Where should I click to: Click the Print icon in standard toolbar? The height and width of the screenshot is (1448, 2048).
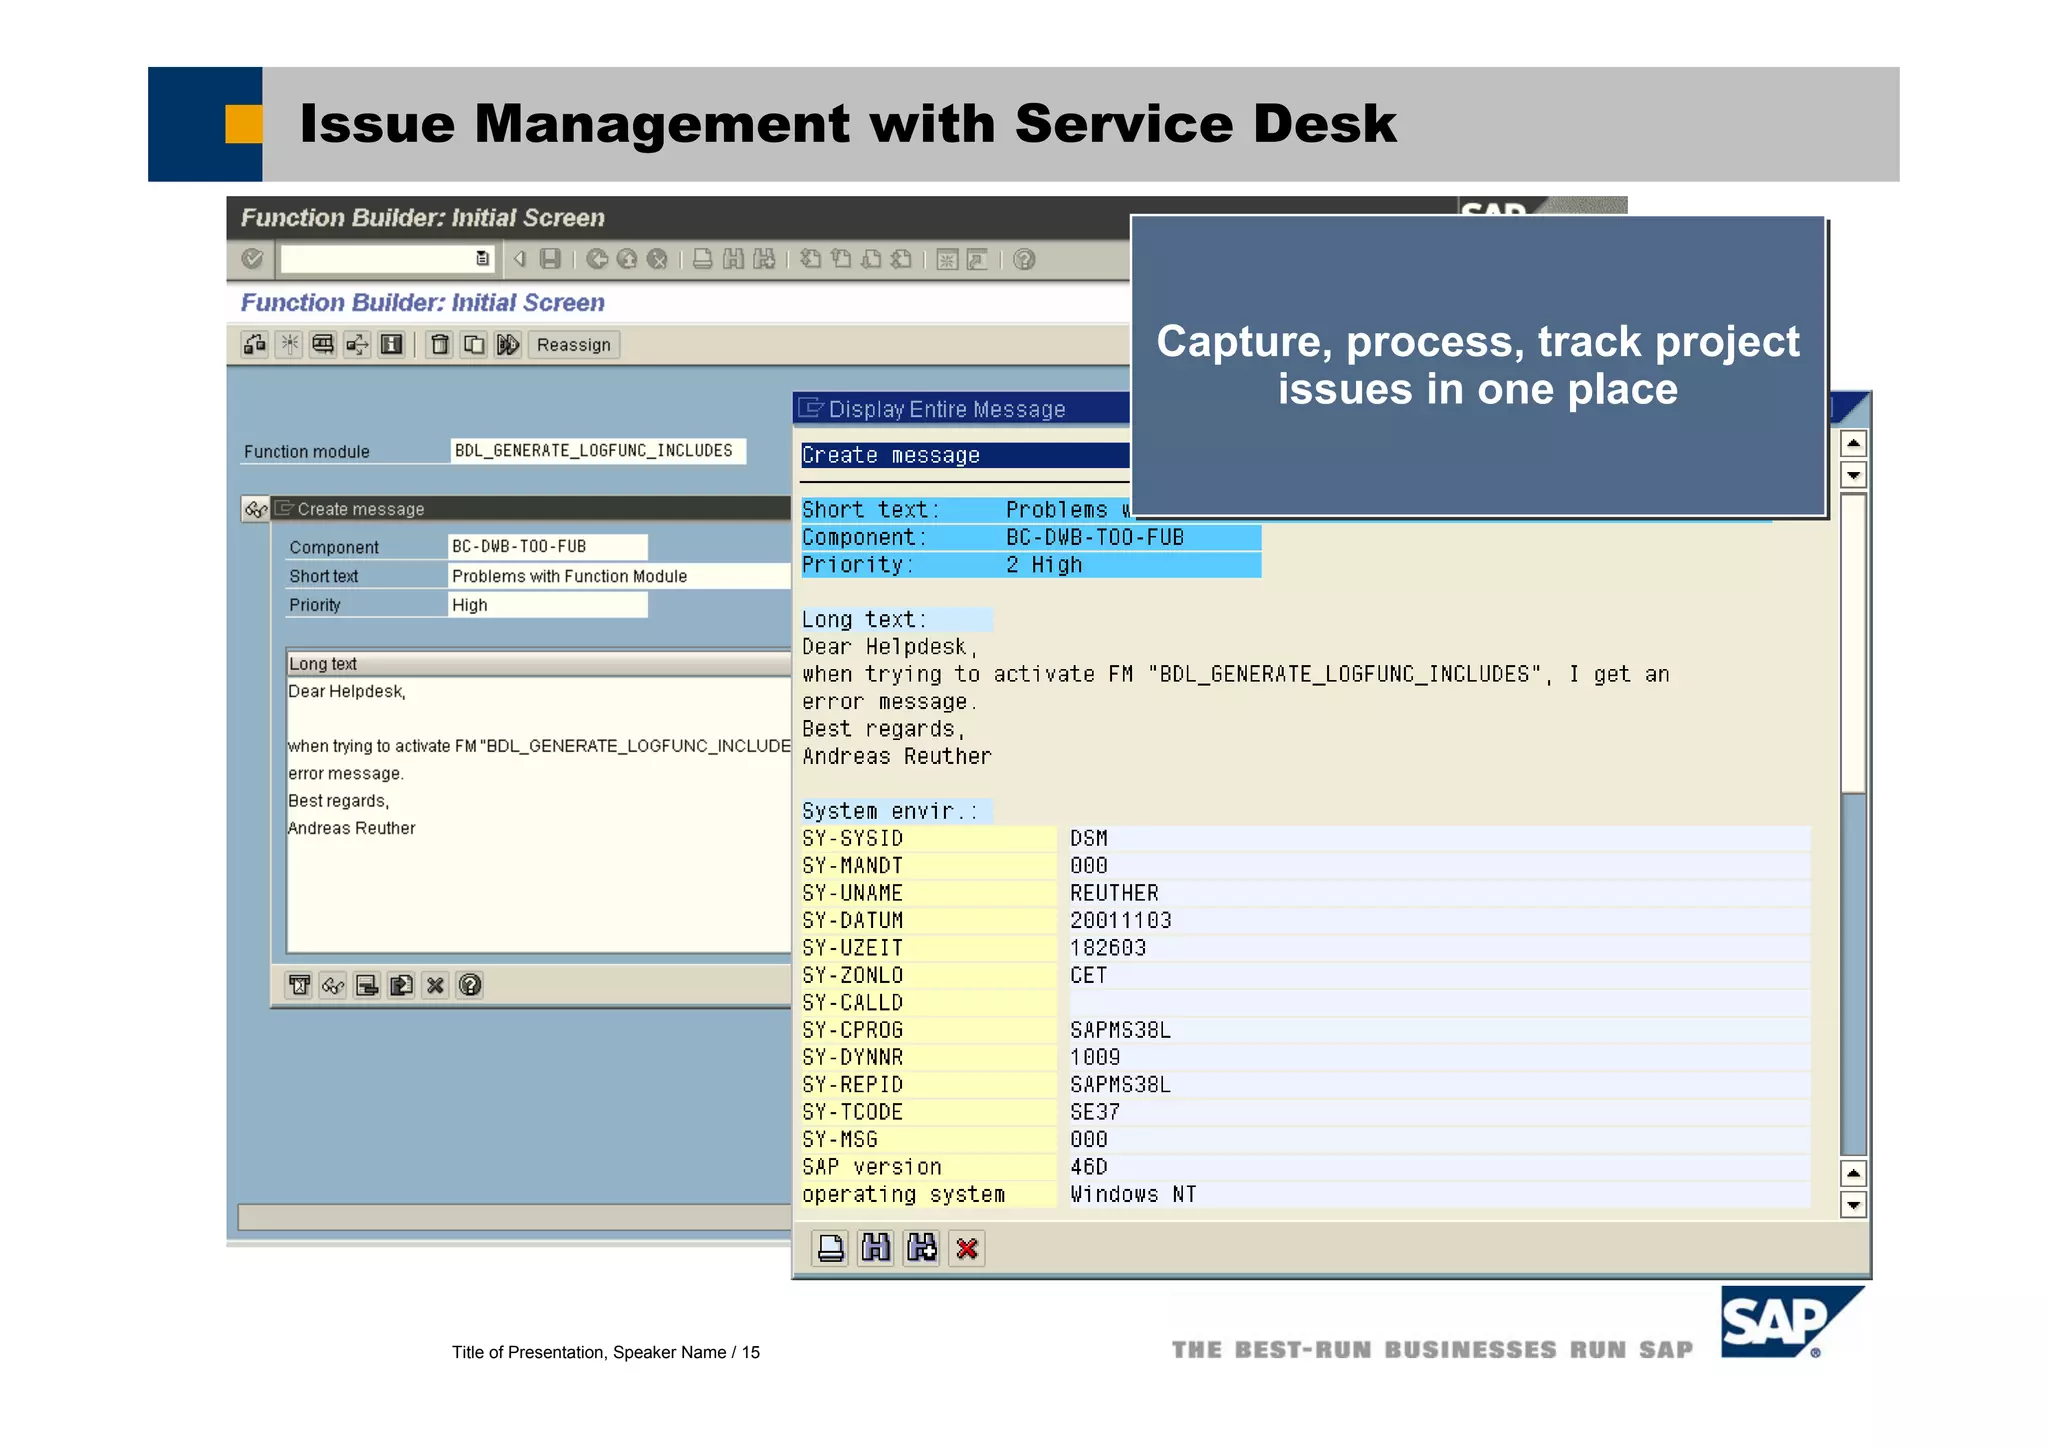[703, 259]
